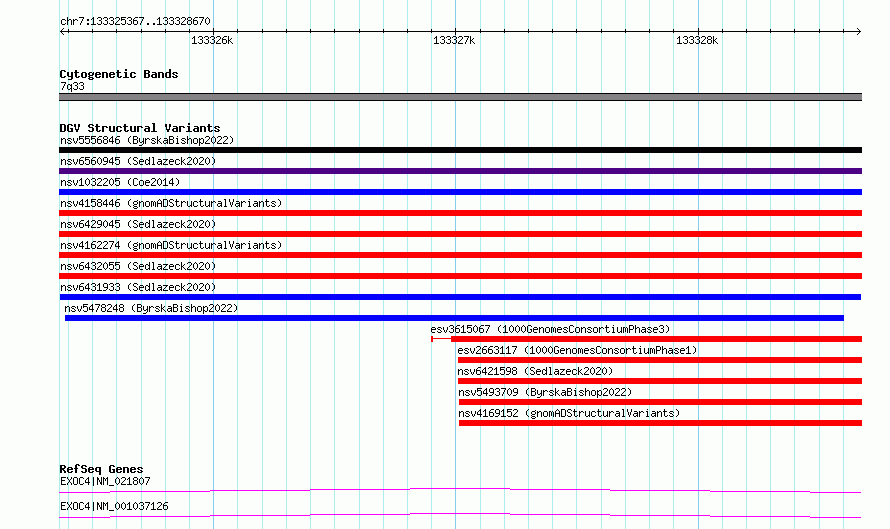Viewport: 890px width, 529px height.
Task: Click the nsv6429045 (Sedlazeck2020) label
Action: pos(138,224)
